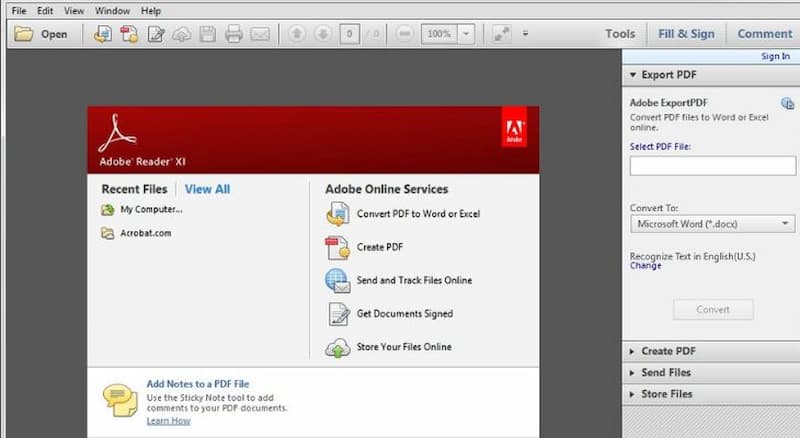The width and height of the screenshot is (800, 438).
Task: Click the cloud upload toolbar icon
Action: 182,34
